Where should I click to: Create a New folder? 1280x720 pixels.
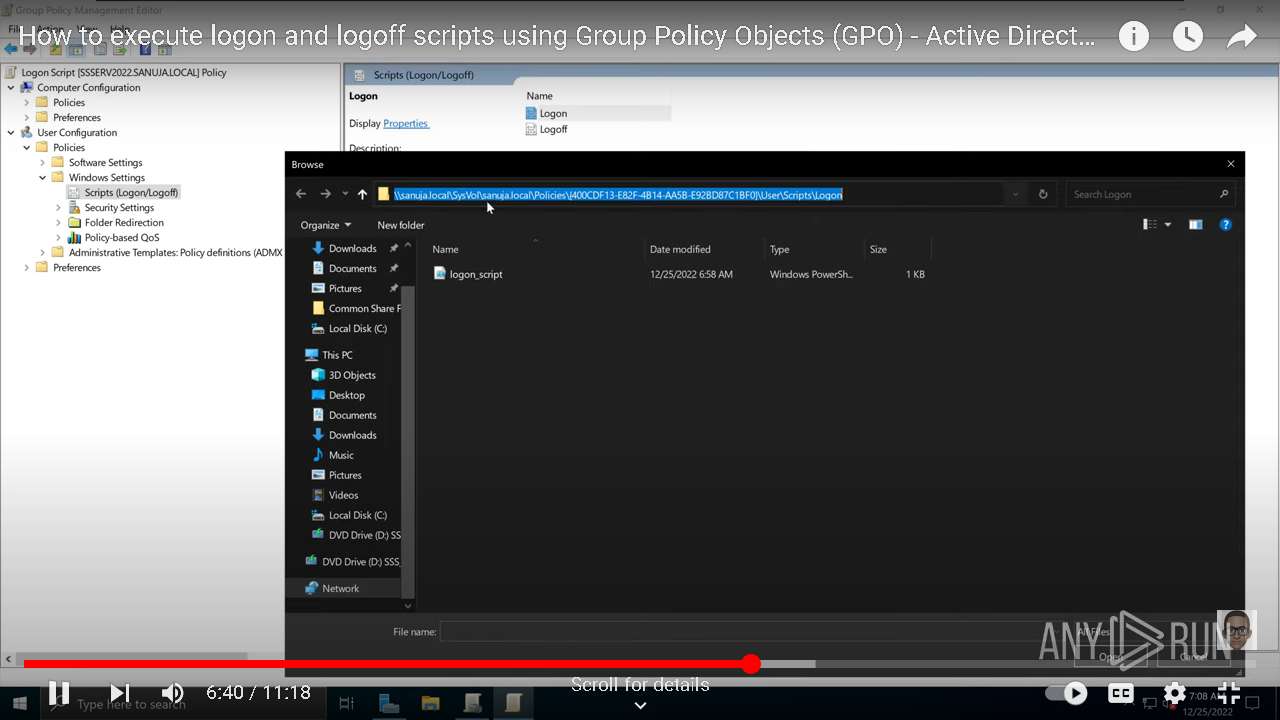pos(401,225)
